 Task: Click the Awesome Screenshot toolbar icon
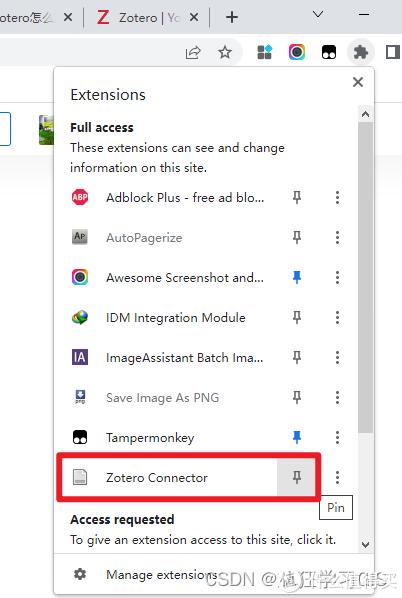pos(297,52)
